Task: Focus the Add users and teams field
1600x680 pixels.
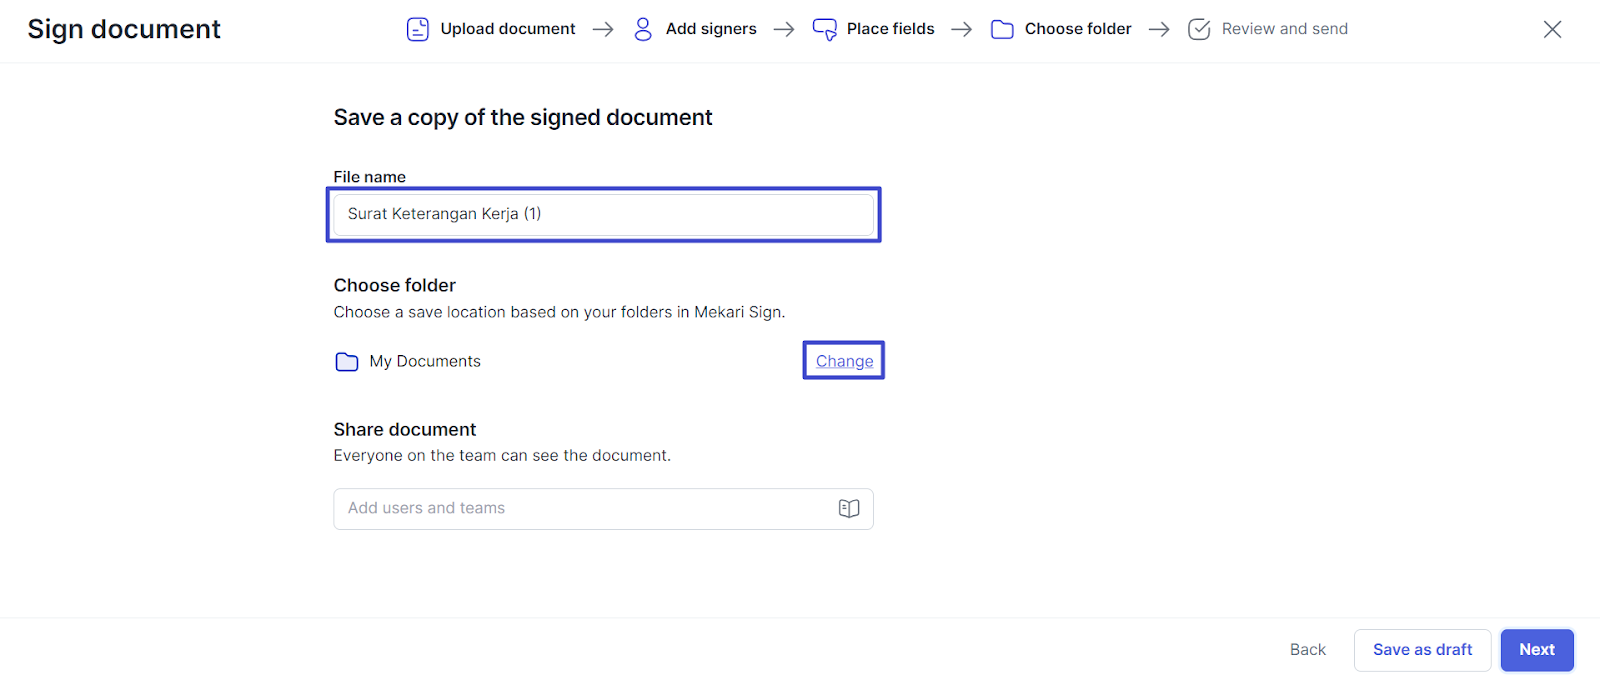Action: pos(585,509)
